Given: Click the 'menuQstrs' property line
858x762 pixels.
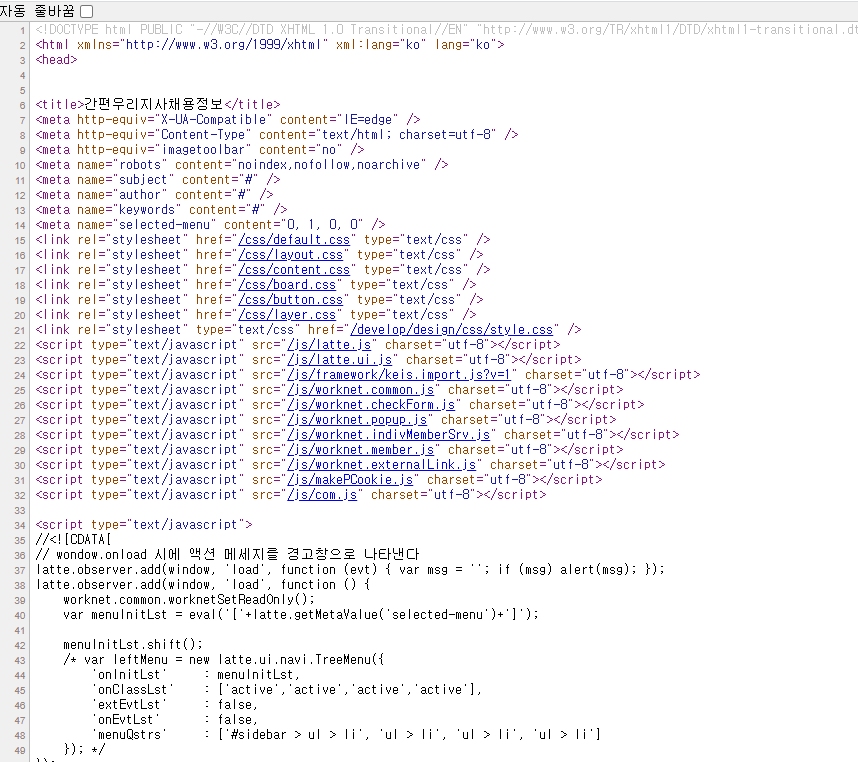Looking at the screenshot, I should point(346,734).
